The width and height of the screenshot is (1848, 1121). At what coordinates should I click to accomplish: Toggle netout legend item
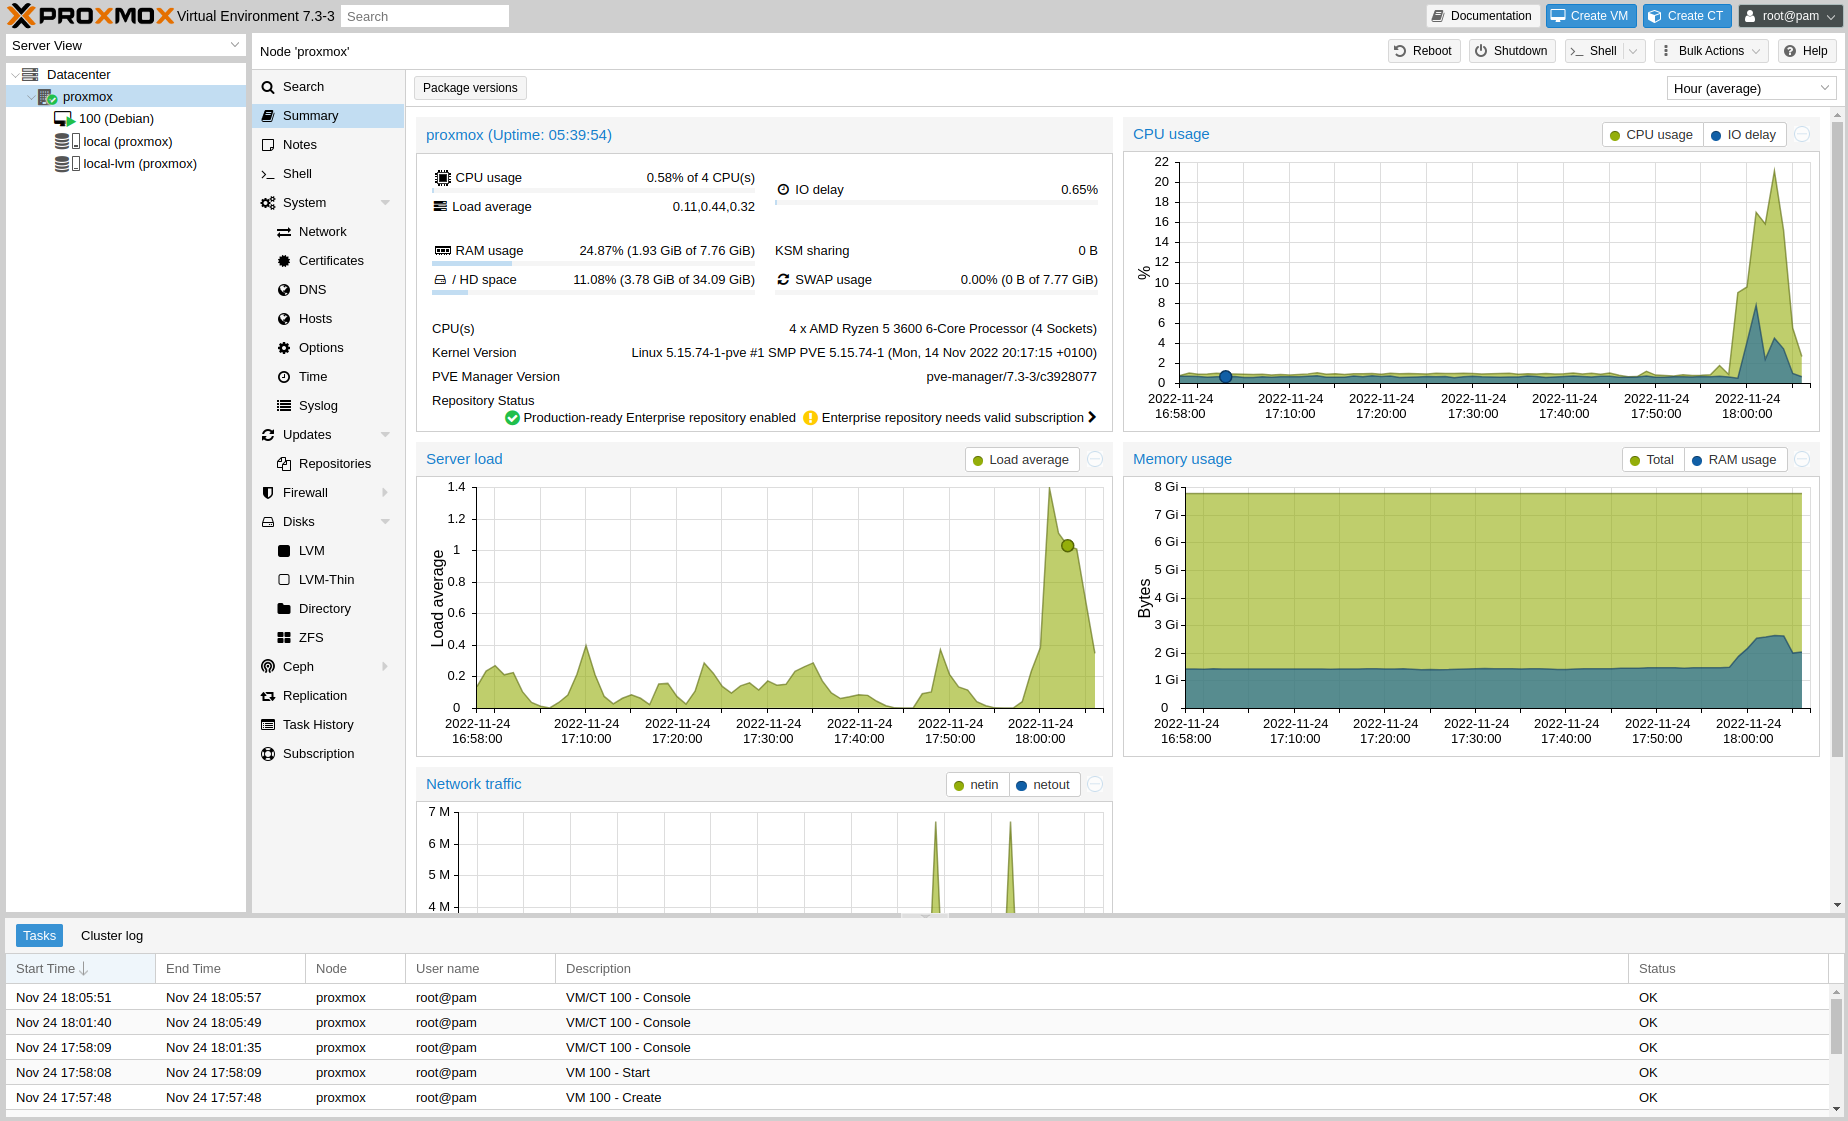pos(1044,785)
